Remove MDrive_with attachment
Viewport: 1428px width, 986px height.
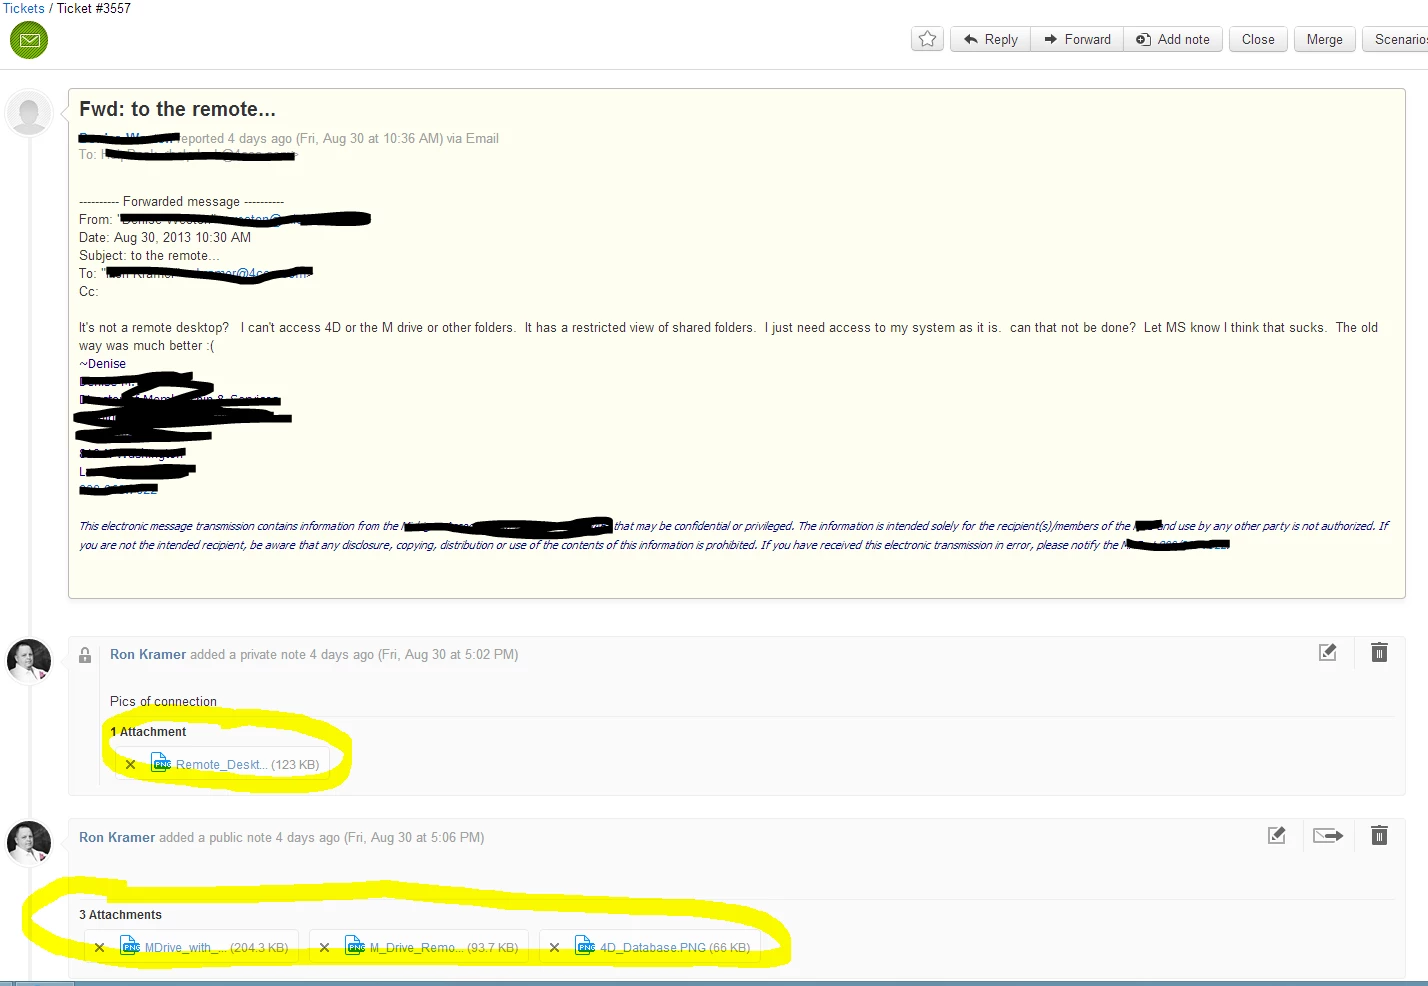point(99,948)
